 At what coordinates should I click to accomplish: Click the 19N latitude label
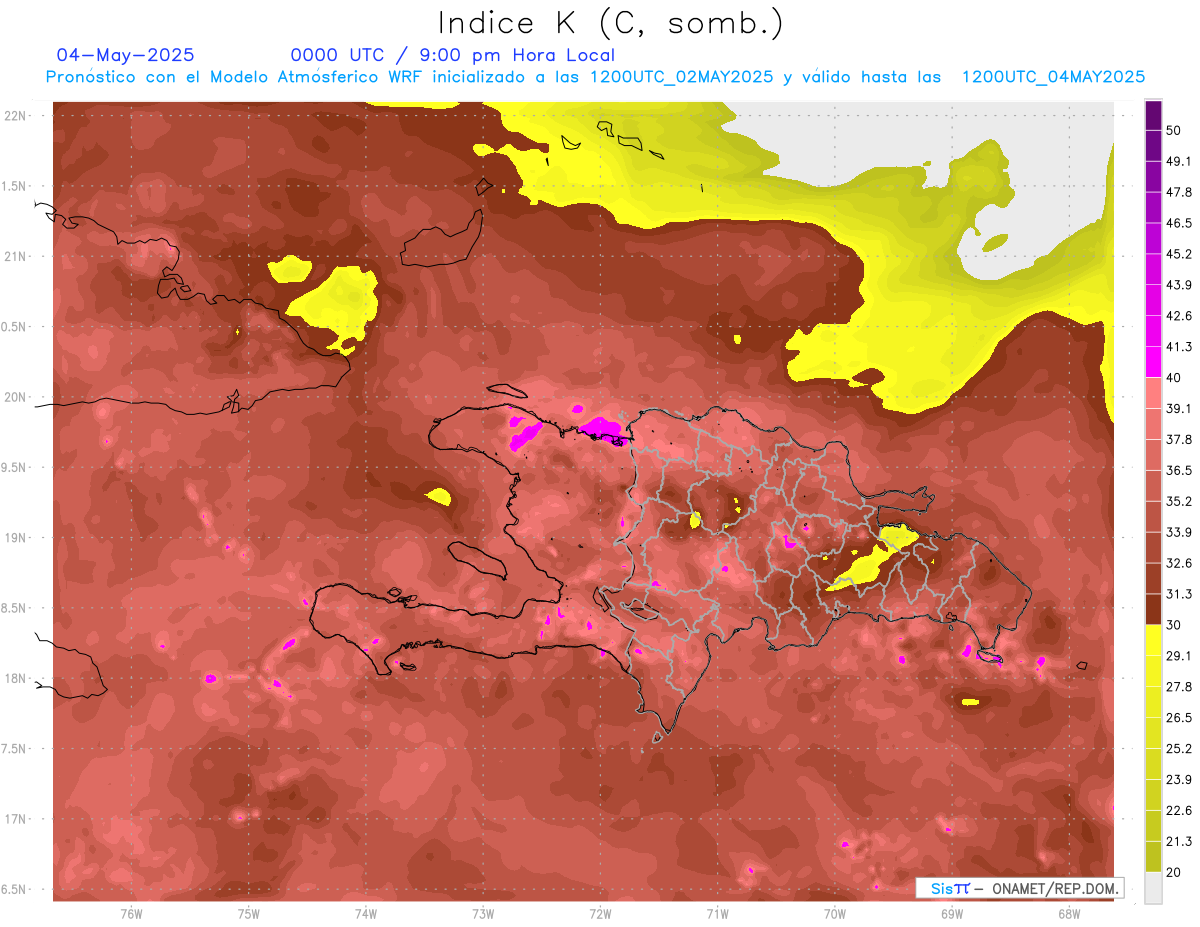[15, 538]
